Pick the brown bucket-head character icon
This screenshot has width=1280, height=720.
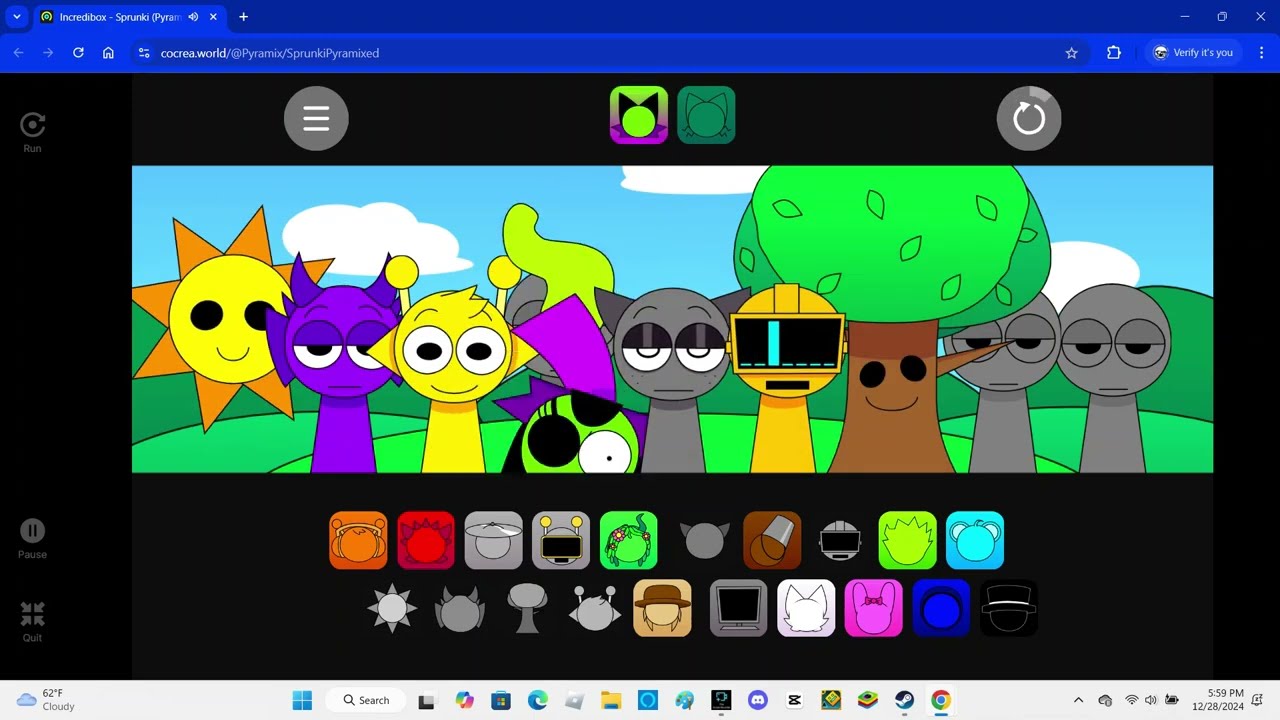772,540
